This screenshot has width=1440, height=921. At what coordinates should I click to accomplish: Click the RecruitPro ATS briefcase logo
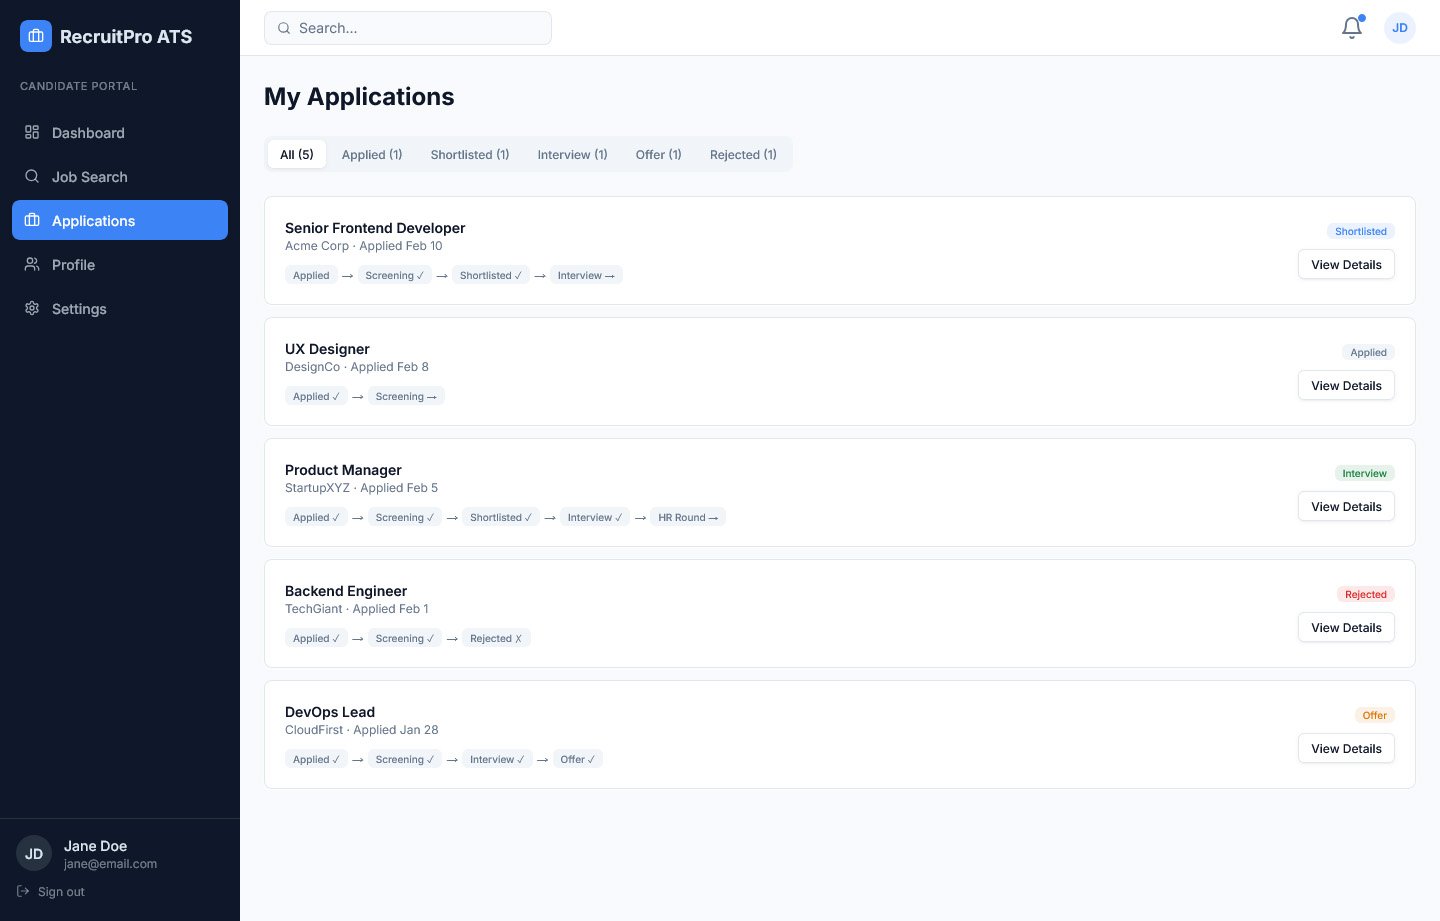36,36
